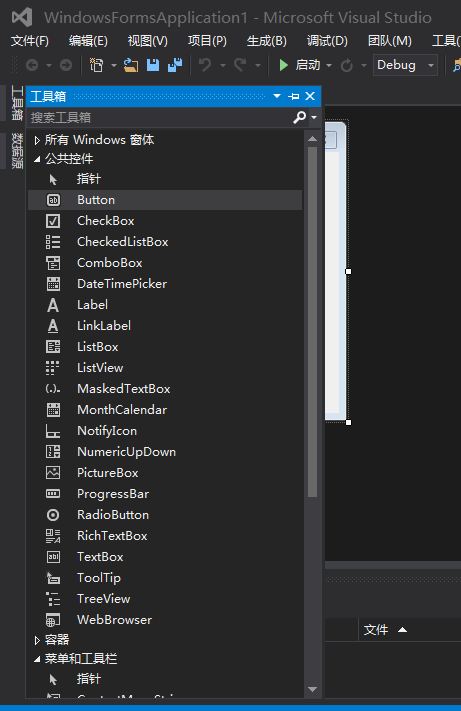Click the navigate backward arrow in toolbar

[32, 65]
